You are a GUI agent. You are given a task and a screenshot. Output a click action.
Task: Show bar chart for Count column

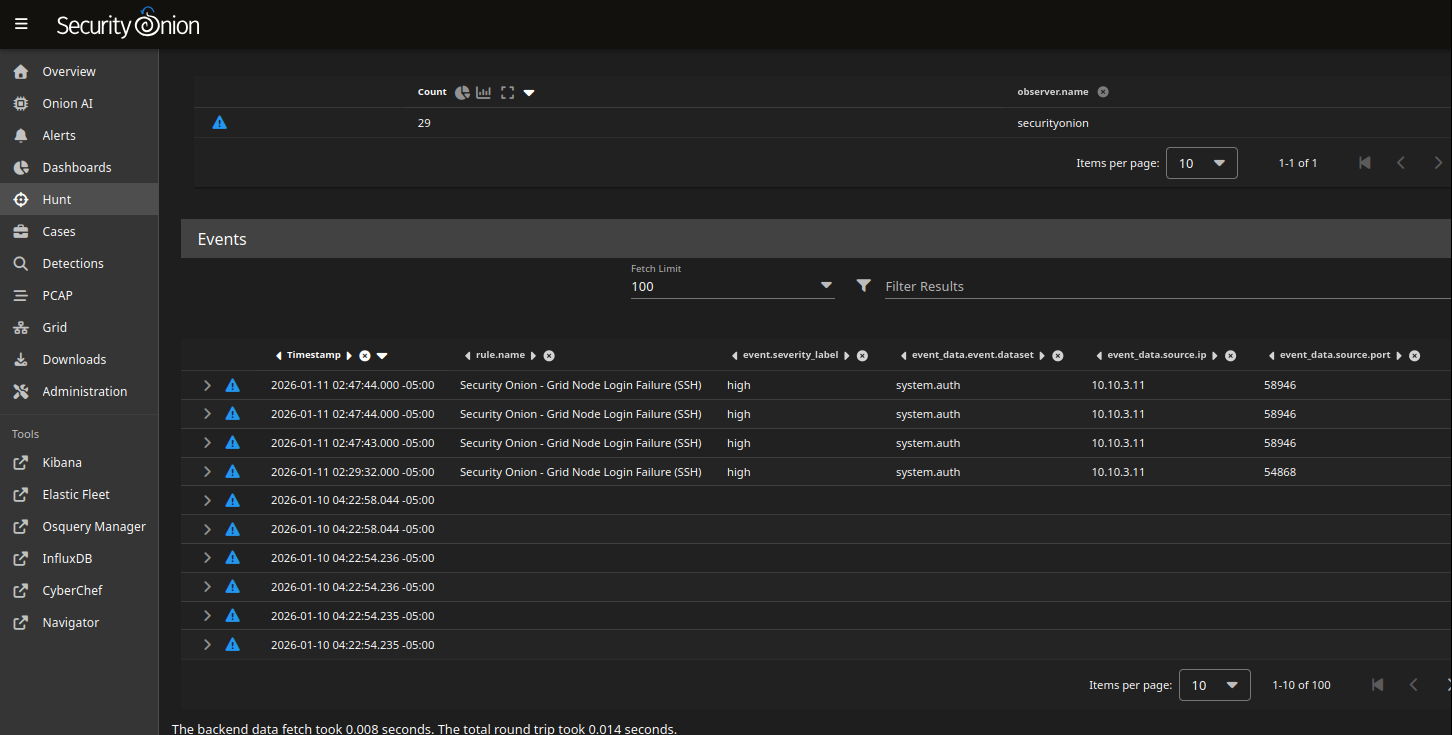click(x=484, y=92)
